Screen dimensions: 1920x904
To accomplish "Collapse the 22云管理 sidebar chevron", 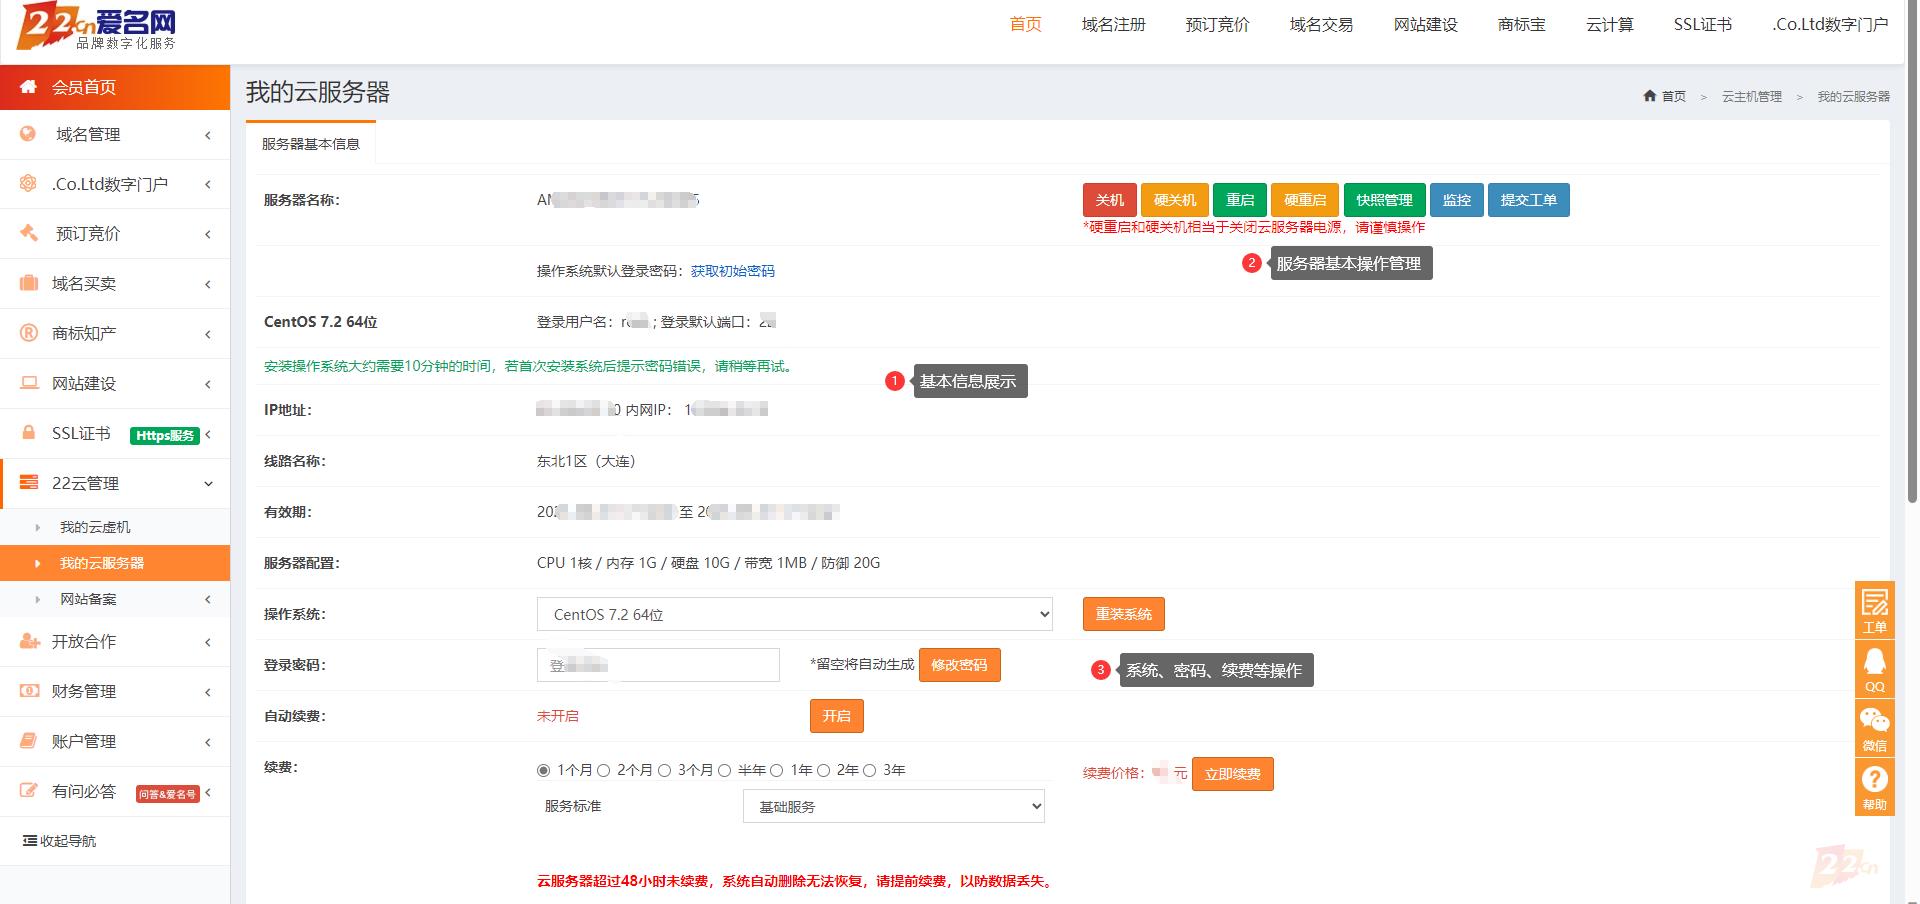I will (208, 484).
